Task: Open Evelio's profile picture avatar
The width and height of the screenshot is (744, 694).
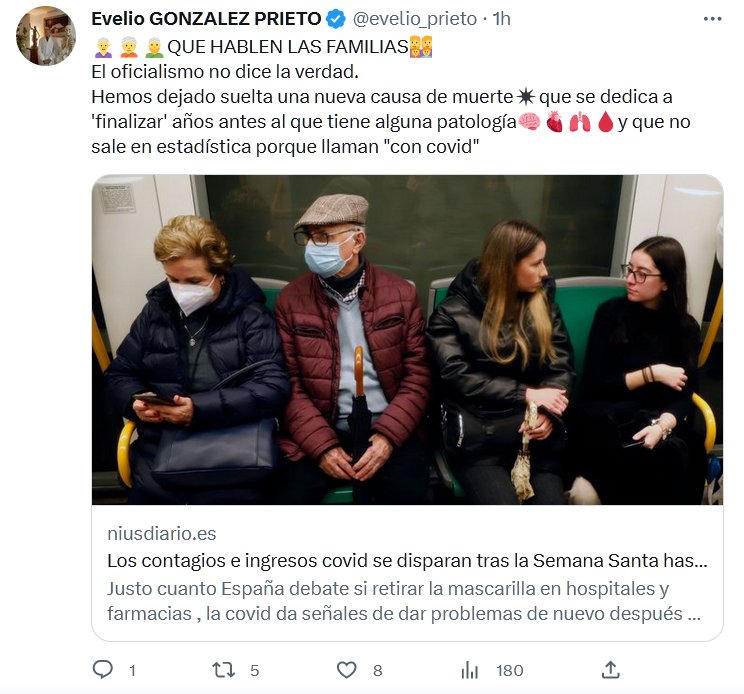Action: (45, 36)
